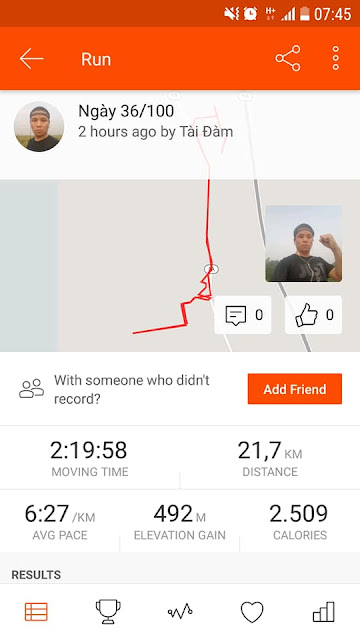Tap the back arrow icon
The image size is (360, 640).
31,59
